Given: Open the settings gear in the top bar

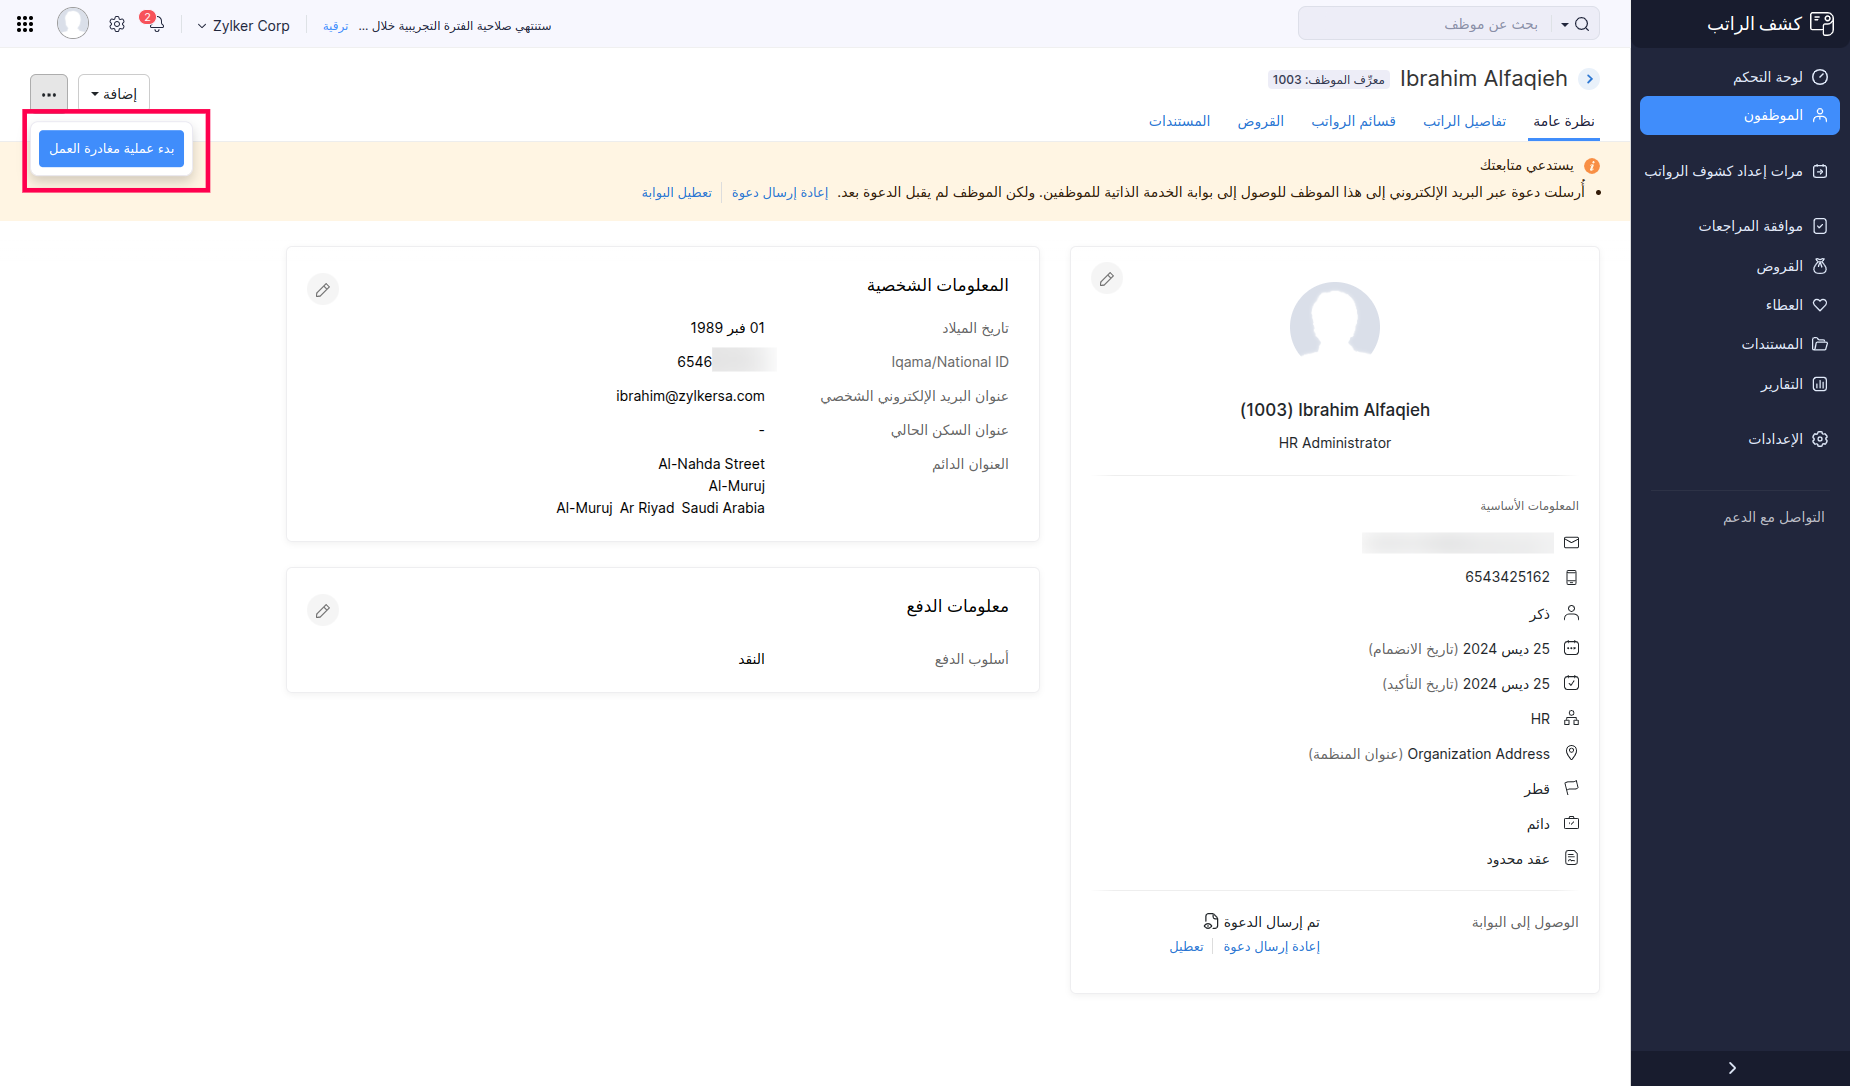Looking at the screenshot, I should pyautogui.click(x=117, y=23).
